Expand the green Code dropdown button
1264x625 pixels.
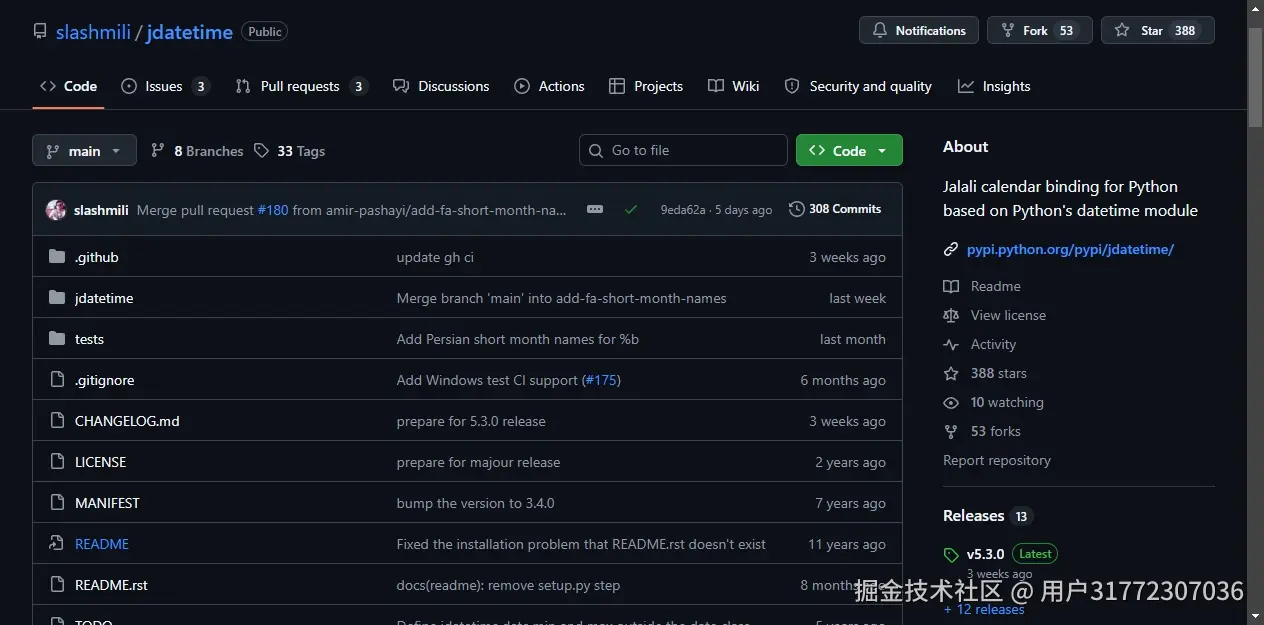tap(849, 150)
